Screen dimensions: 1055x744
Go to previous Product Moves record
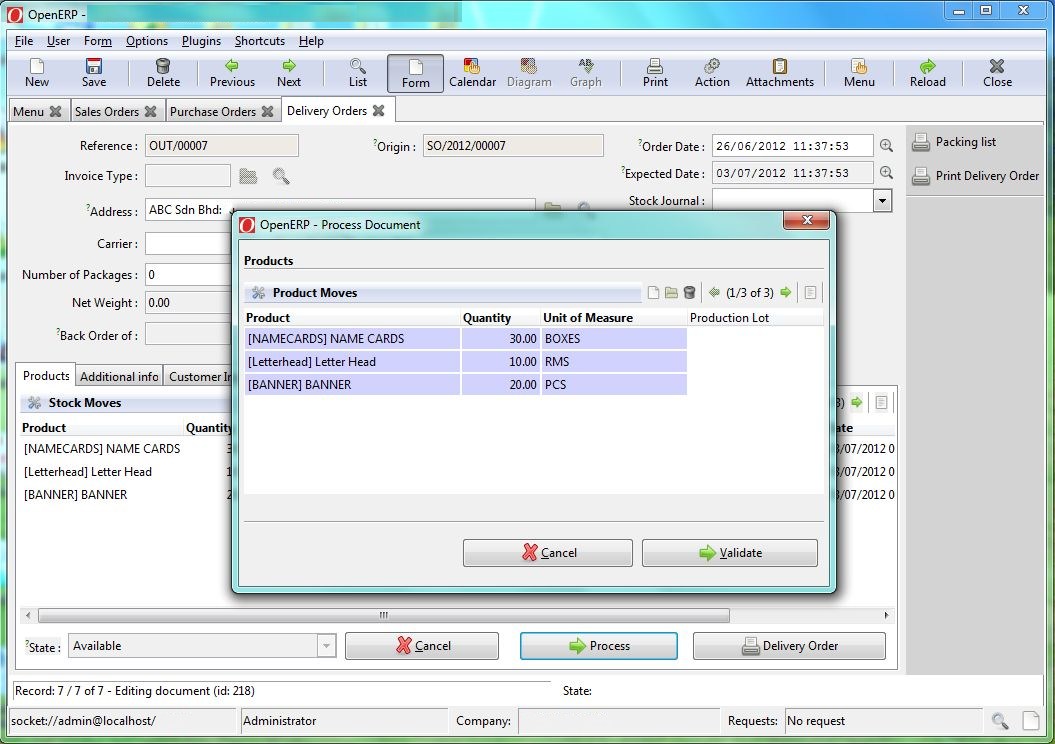coord(715,293)
